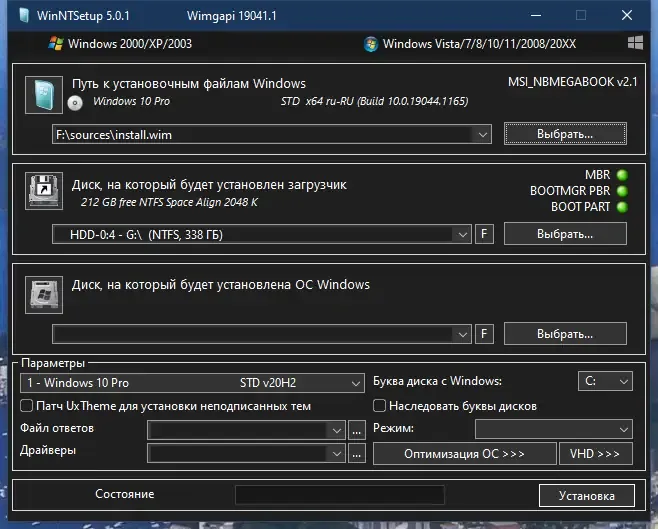Open the empty installation drive dropdown
Viewport: 658px width, 529px height.
[x=462, y=334]
